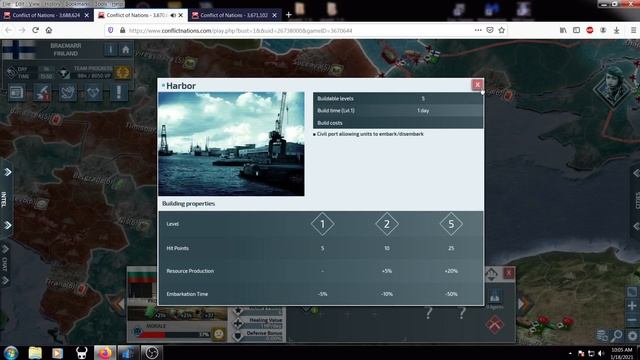Image resolution: width=640 pixels, height=360 pixels.
Task: Click the red diamond demolish icon
Action: (x=495, y=325)
